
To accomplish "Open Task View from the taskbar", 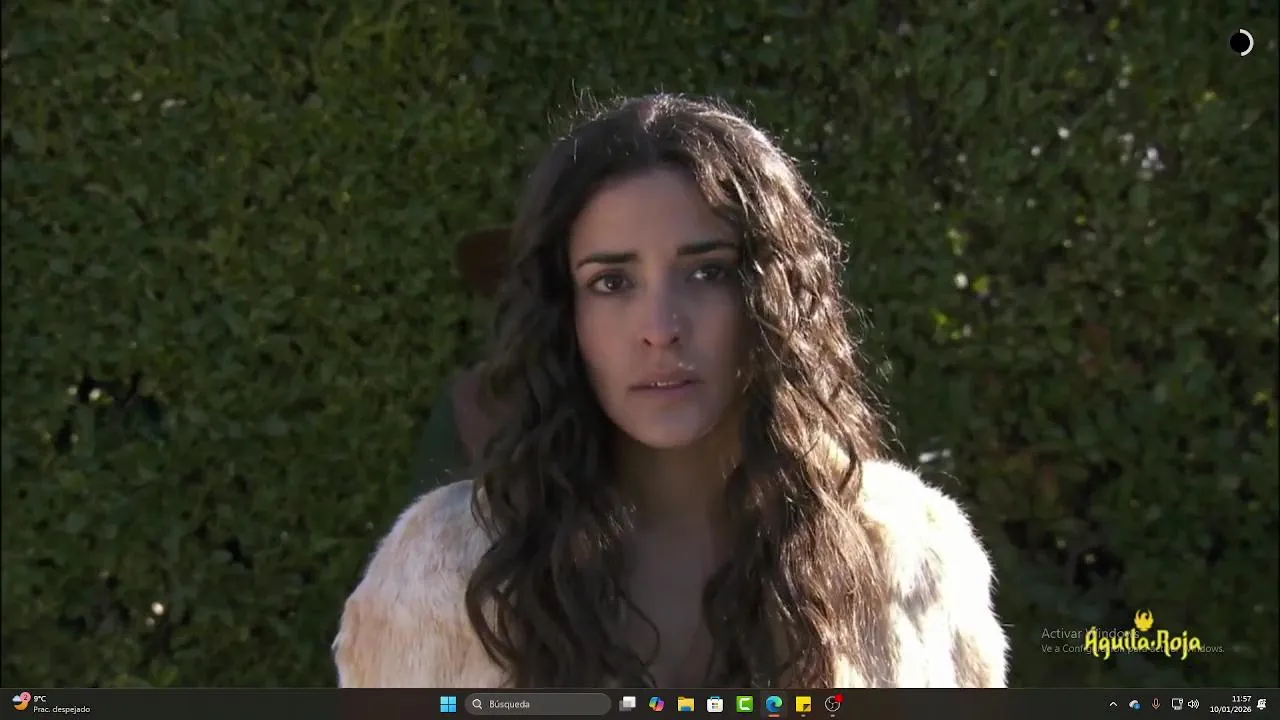I will coord(627,704).
